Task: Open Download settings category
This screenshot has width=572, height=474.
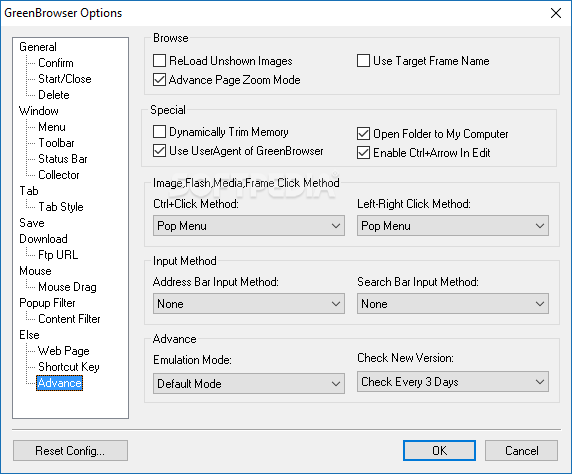Action: [43, 239]
